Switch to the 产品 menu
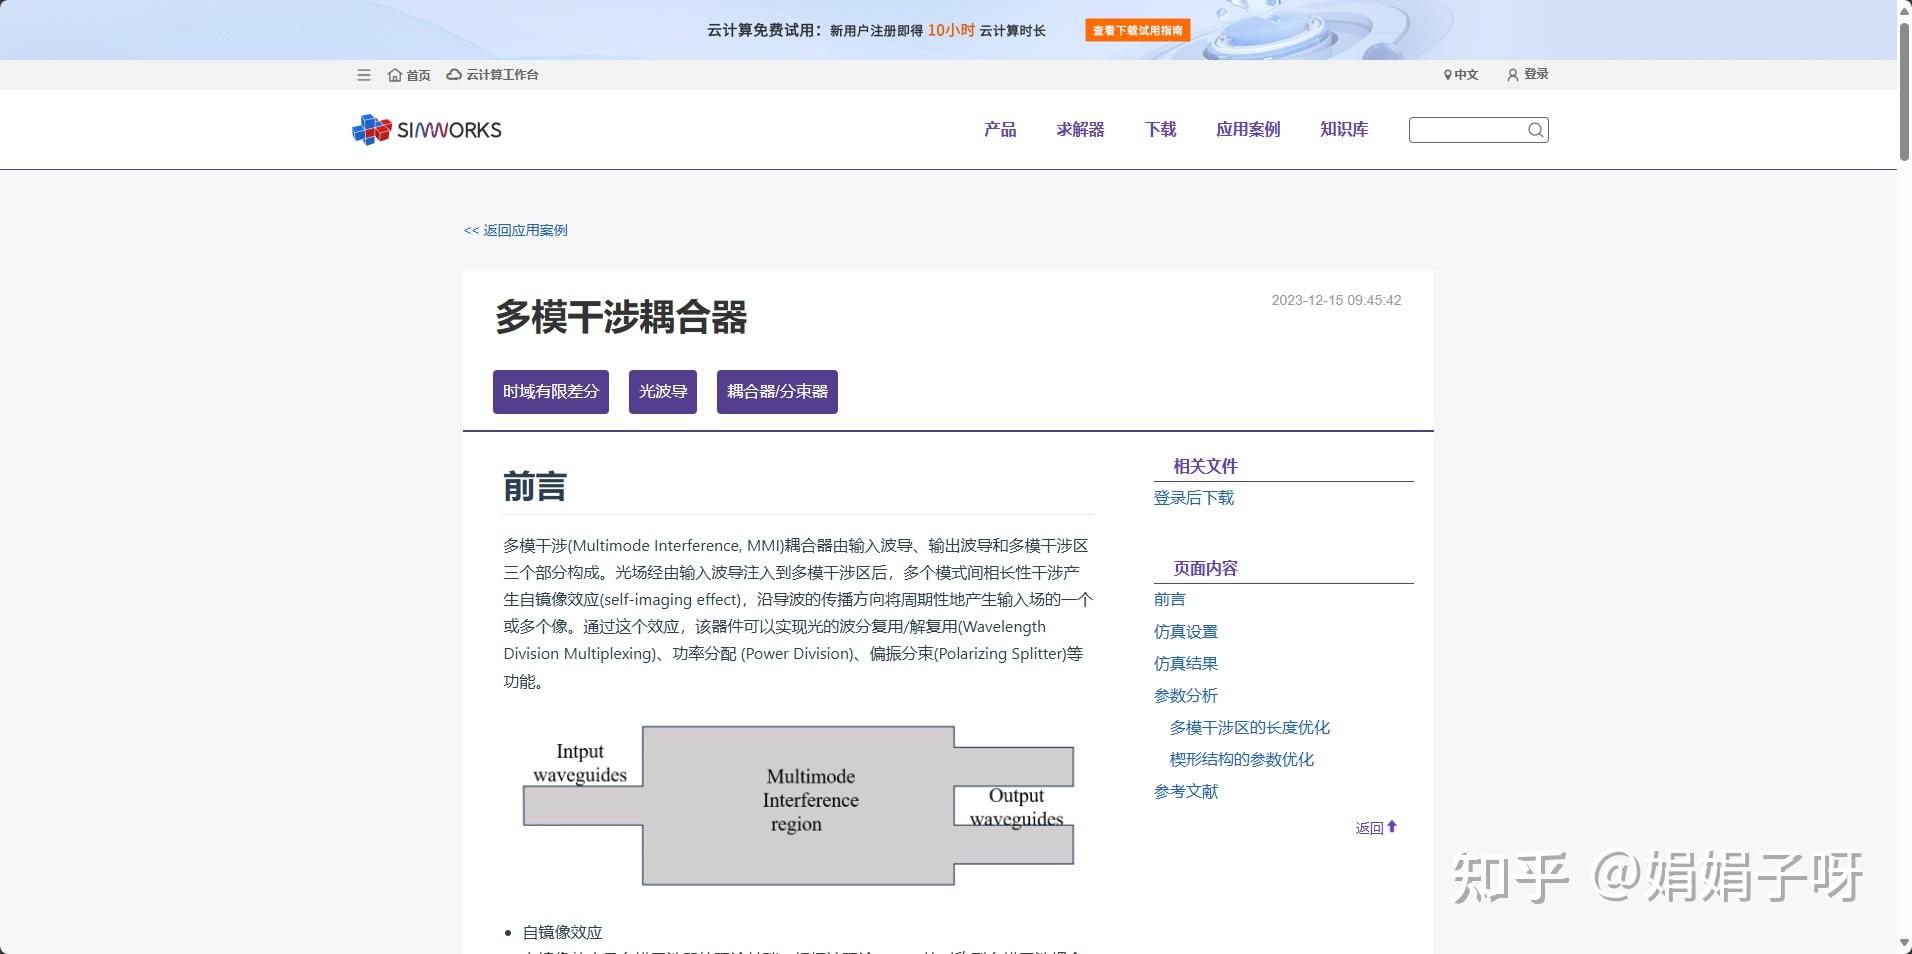The width and height of the screenshot is (1912, 954). (x=999, y=129)
